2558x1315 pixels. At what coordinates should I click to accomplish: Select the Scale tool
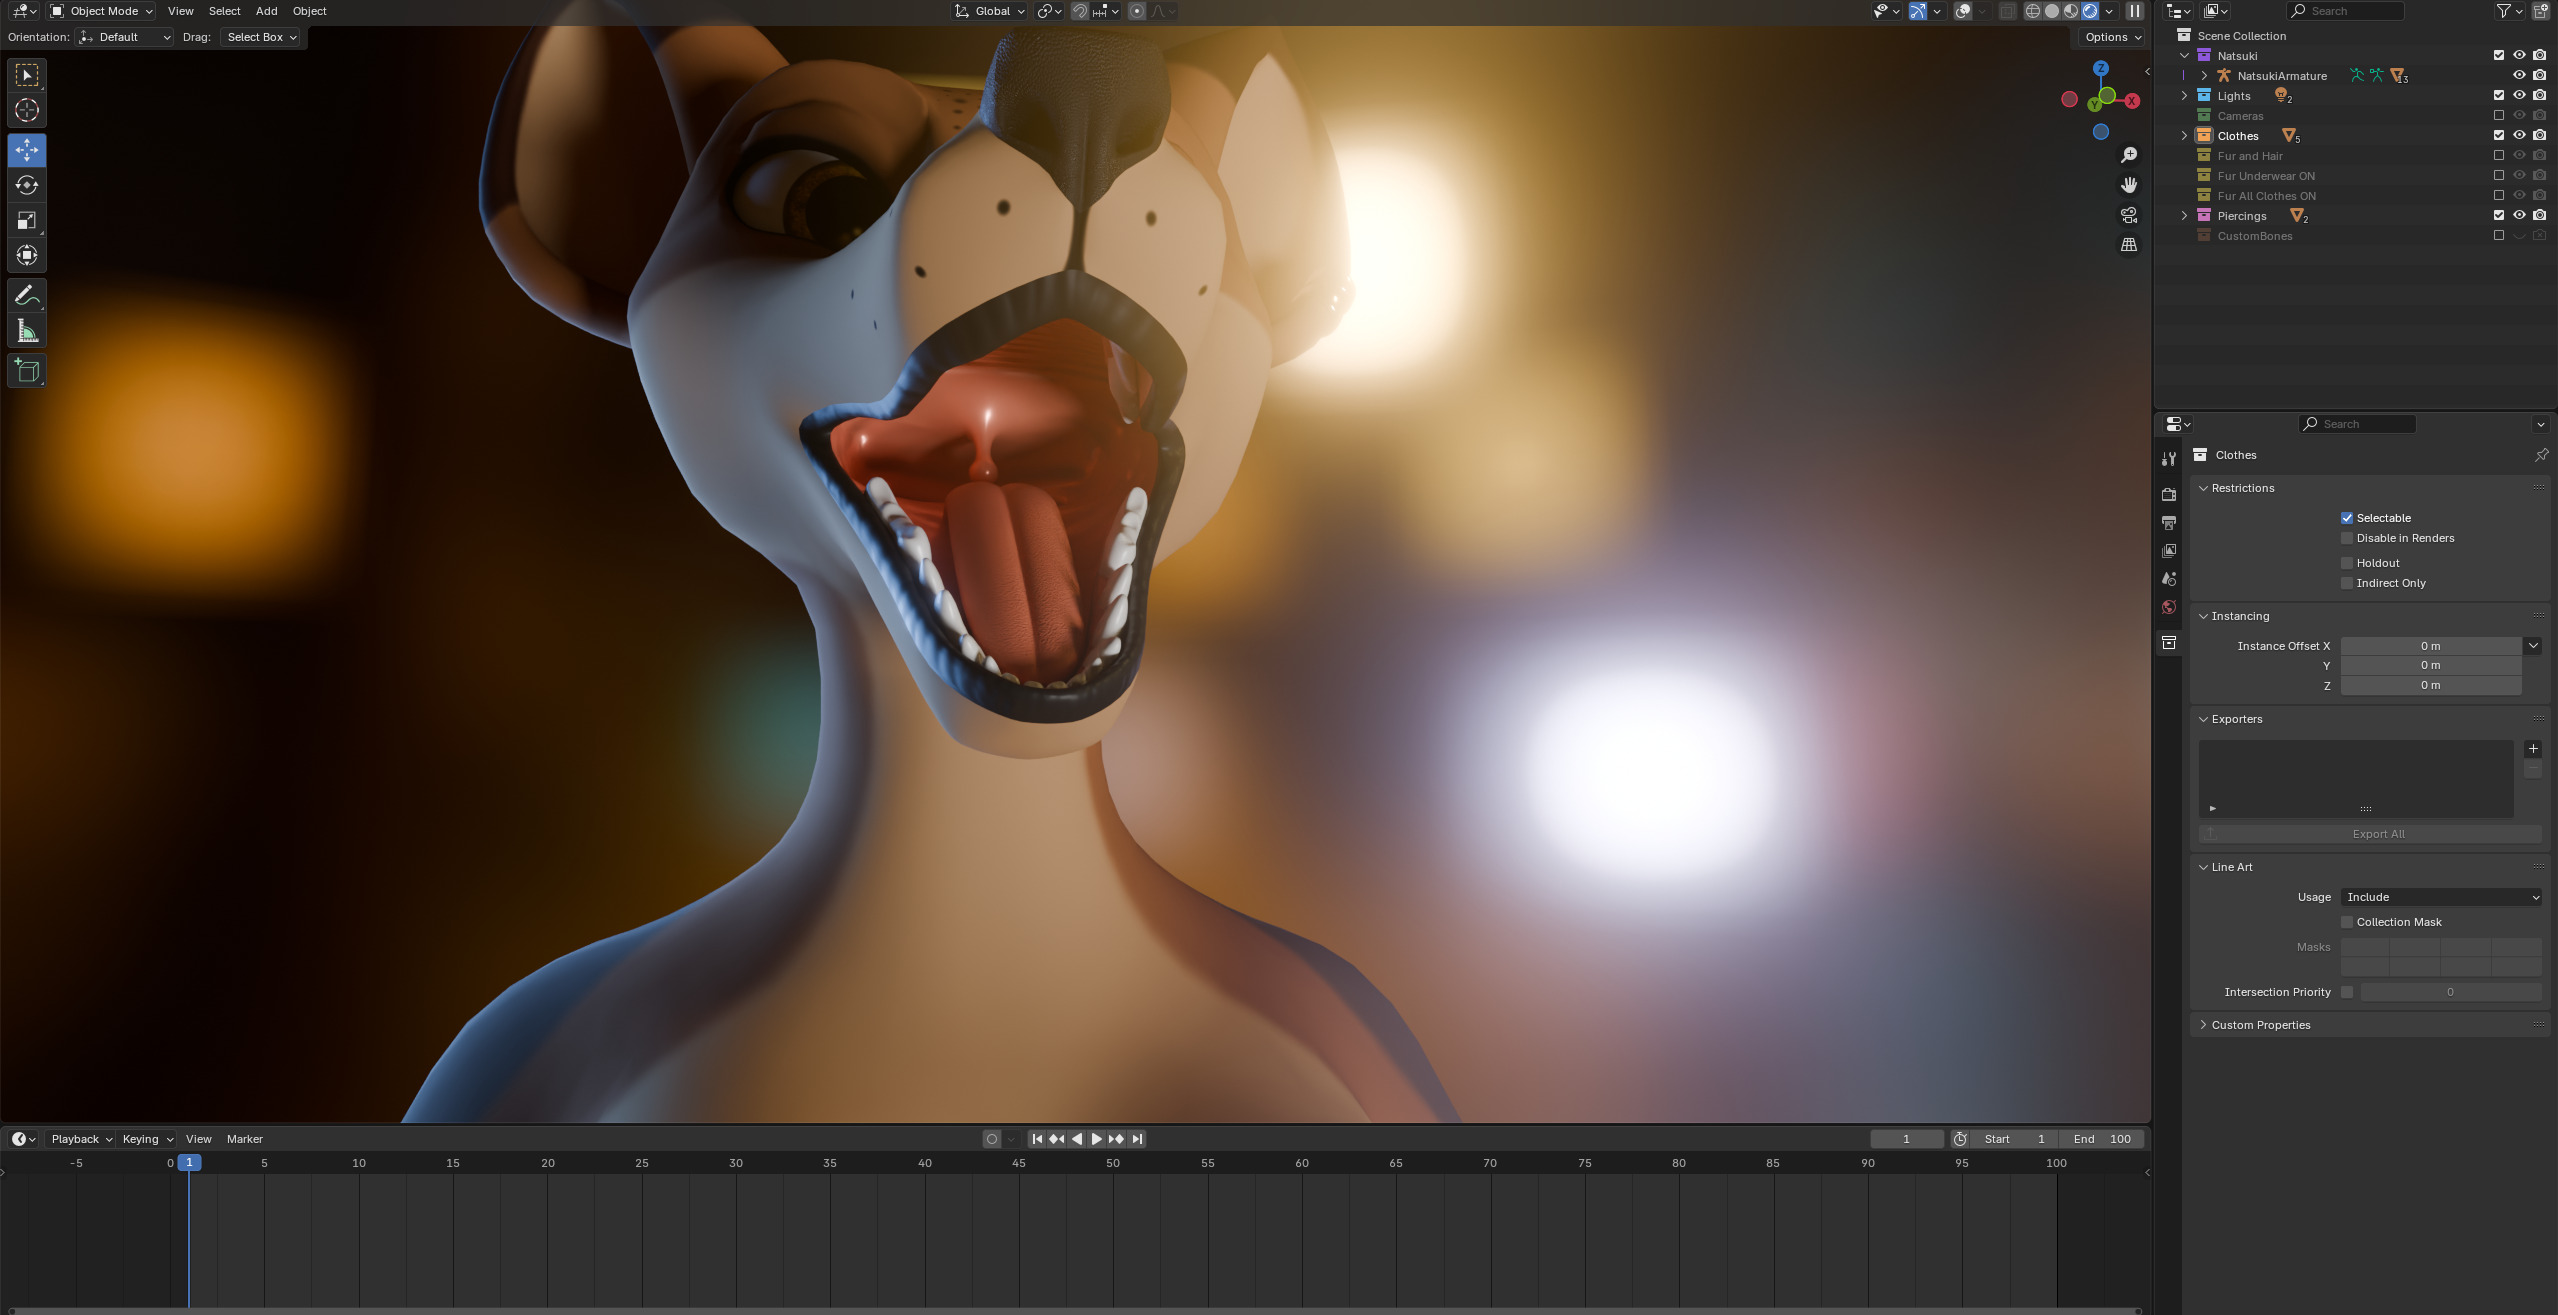(x=27, y=220)
